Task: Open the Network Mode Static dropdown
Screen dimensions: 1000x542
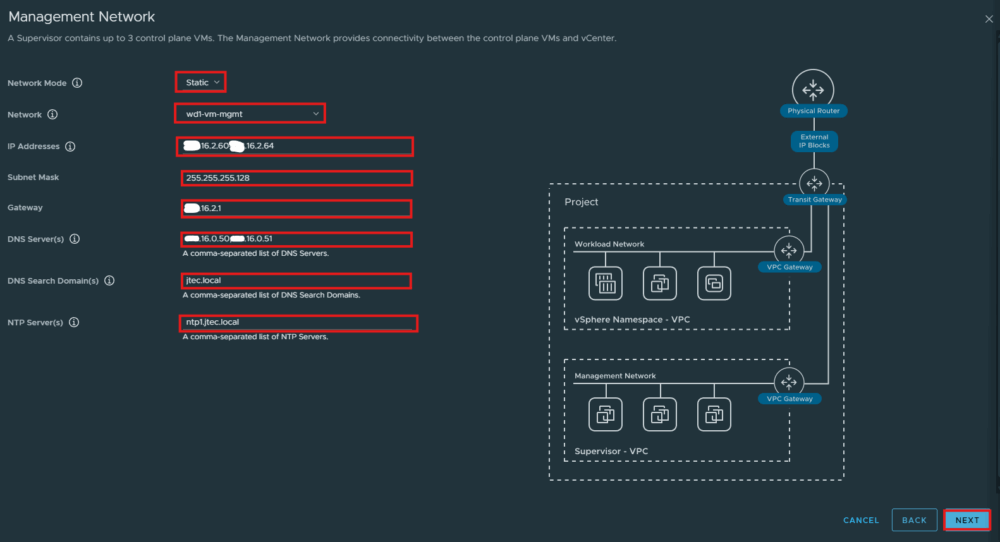Action: tap(202, 82)
